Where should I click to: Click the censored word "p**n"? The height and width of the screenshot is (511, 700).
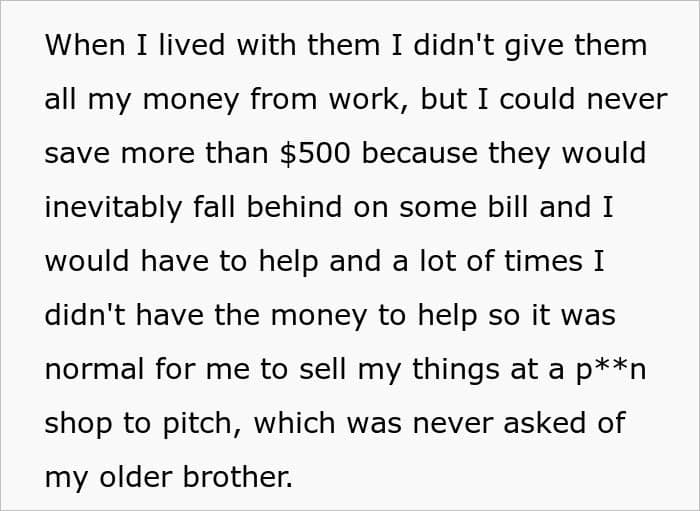click(x=611, y=369)
